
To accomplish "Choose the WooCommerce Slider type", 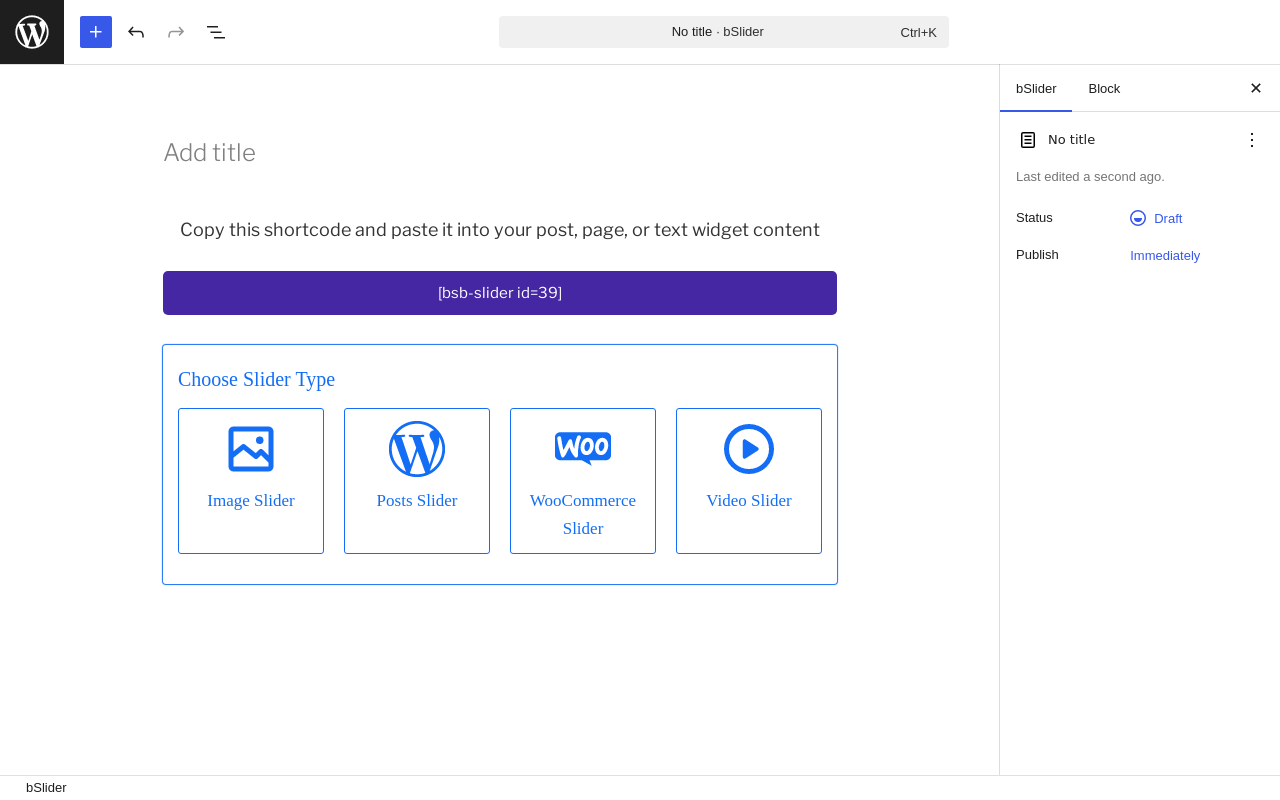I will pos(583,481).
